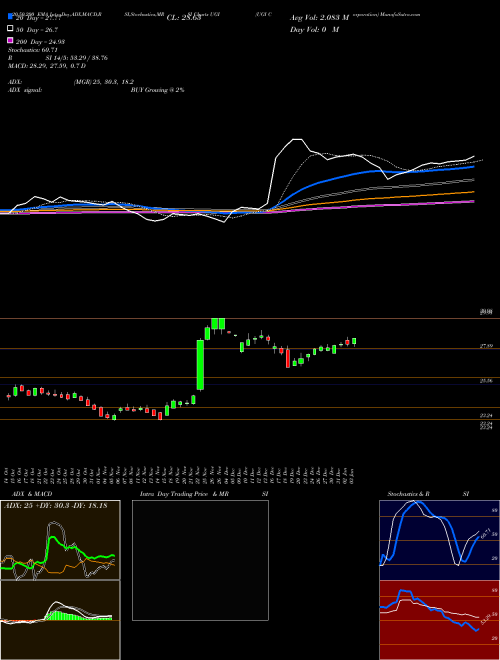500x660 pixels.
Task: Click the 'ADX & MACD' panel heading
Action: [32, 494]
